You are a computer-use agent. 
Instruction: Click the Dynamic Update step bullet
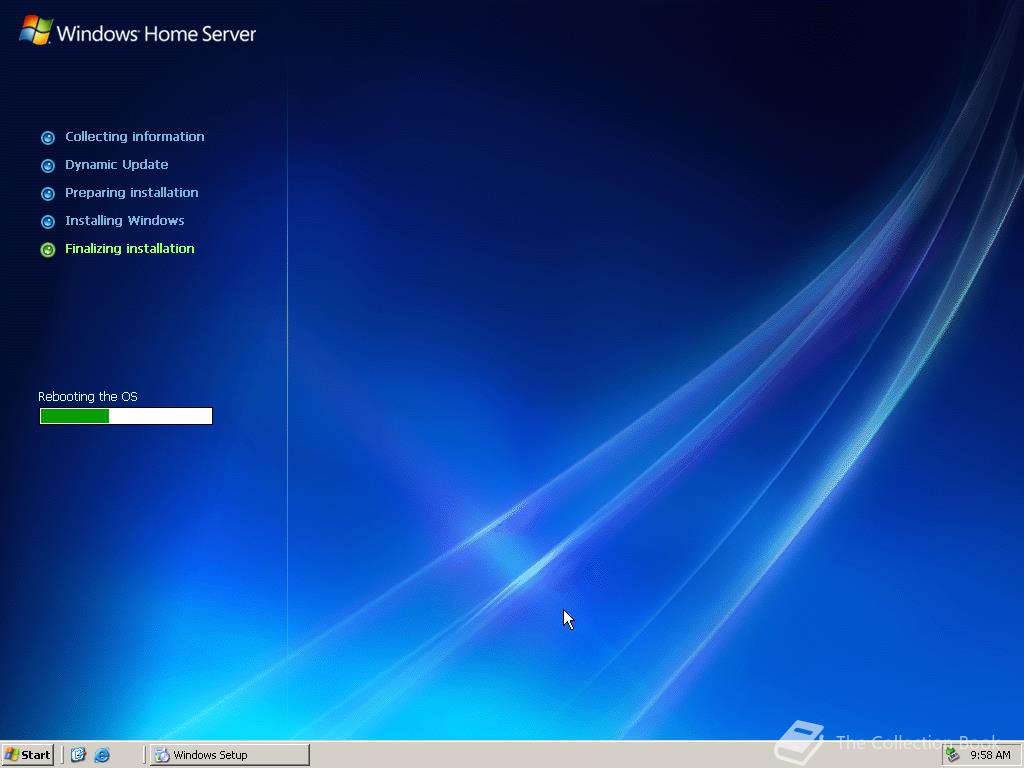tap(48, 165)
